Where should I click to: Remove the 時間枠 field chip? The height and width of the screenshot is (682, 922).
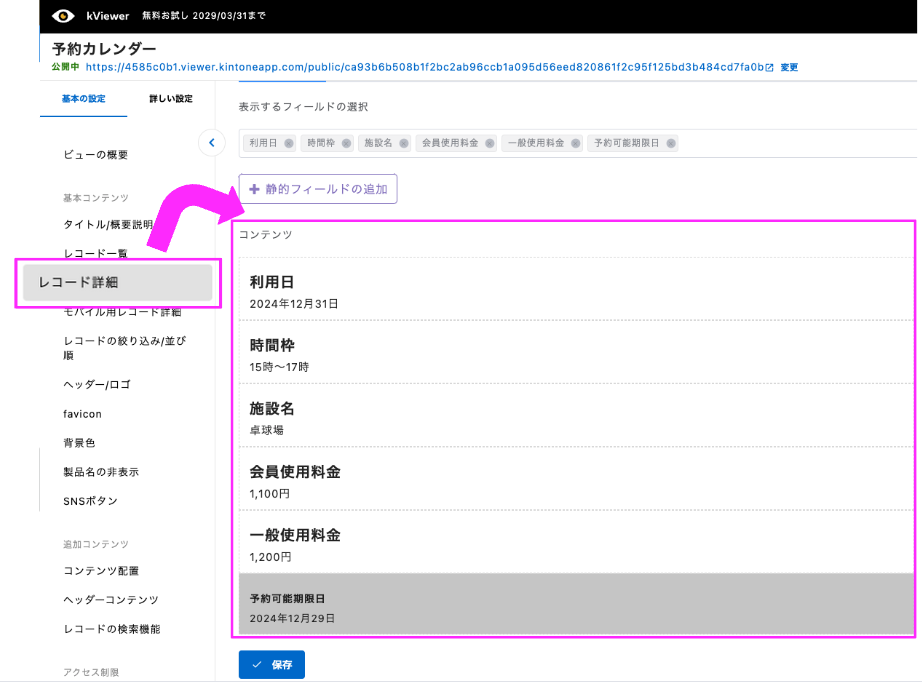346,143
